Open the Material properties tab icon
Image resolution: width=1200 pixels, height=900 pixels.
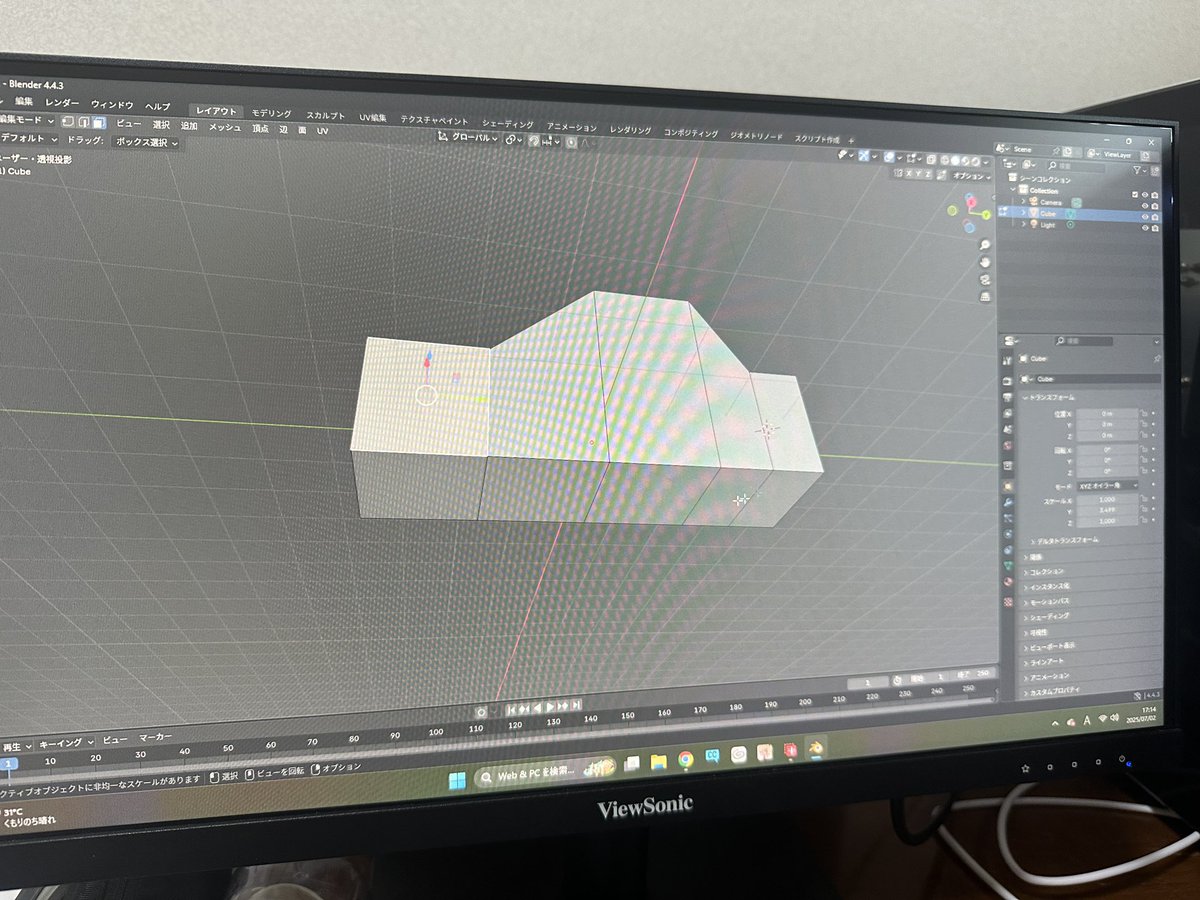pos(1007,581)
